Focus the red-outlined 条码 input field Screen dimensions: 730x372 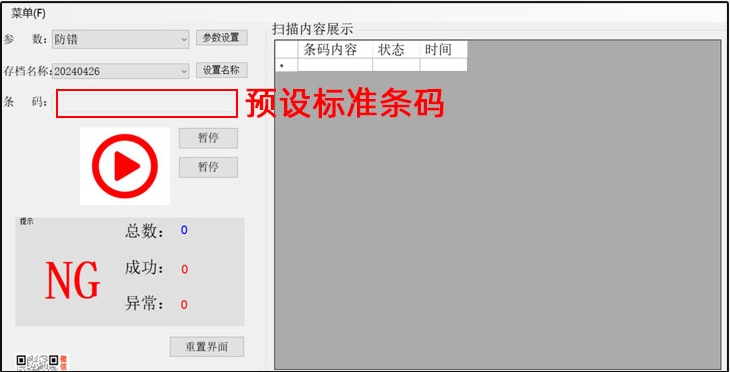tap(147, 103)
